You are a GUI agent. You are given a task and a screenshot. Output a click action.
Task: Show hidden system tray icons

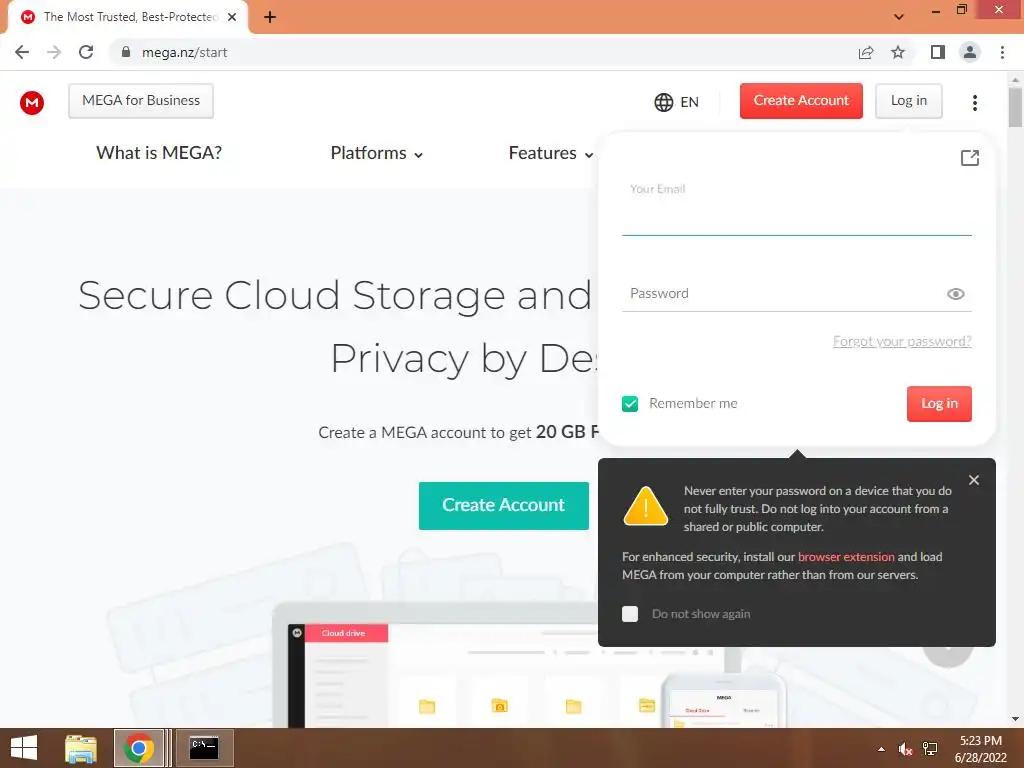[881, 749]
